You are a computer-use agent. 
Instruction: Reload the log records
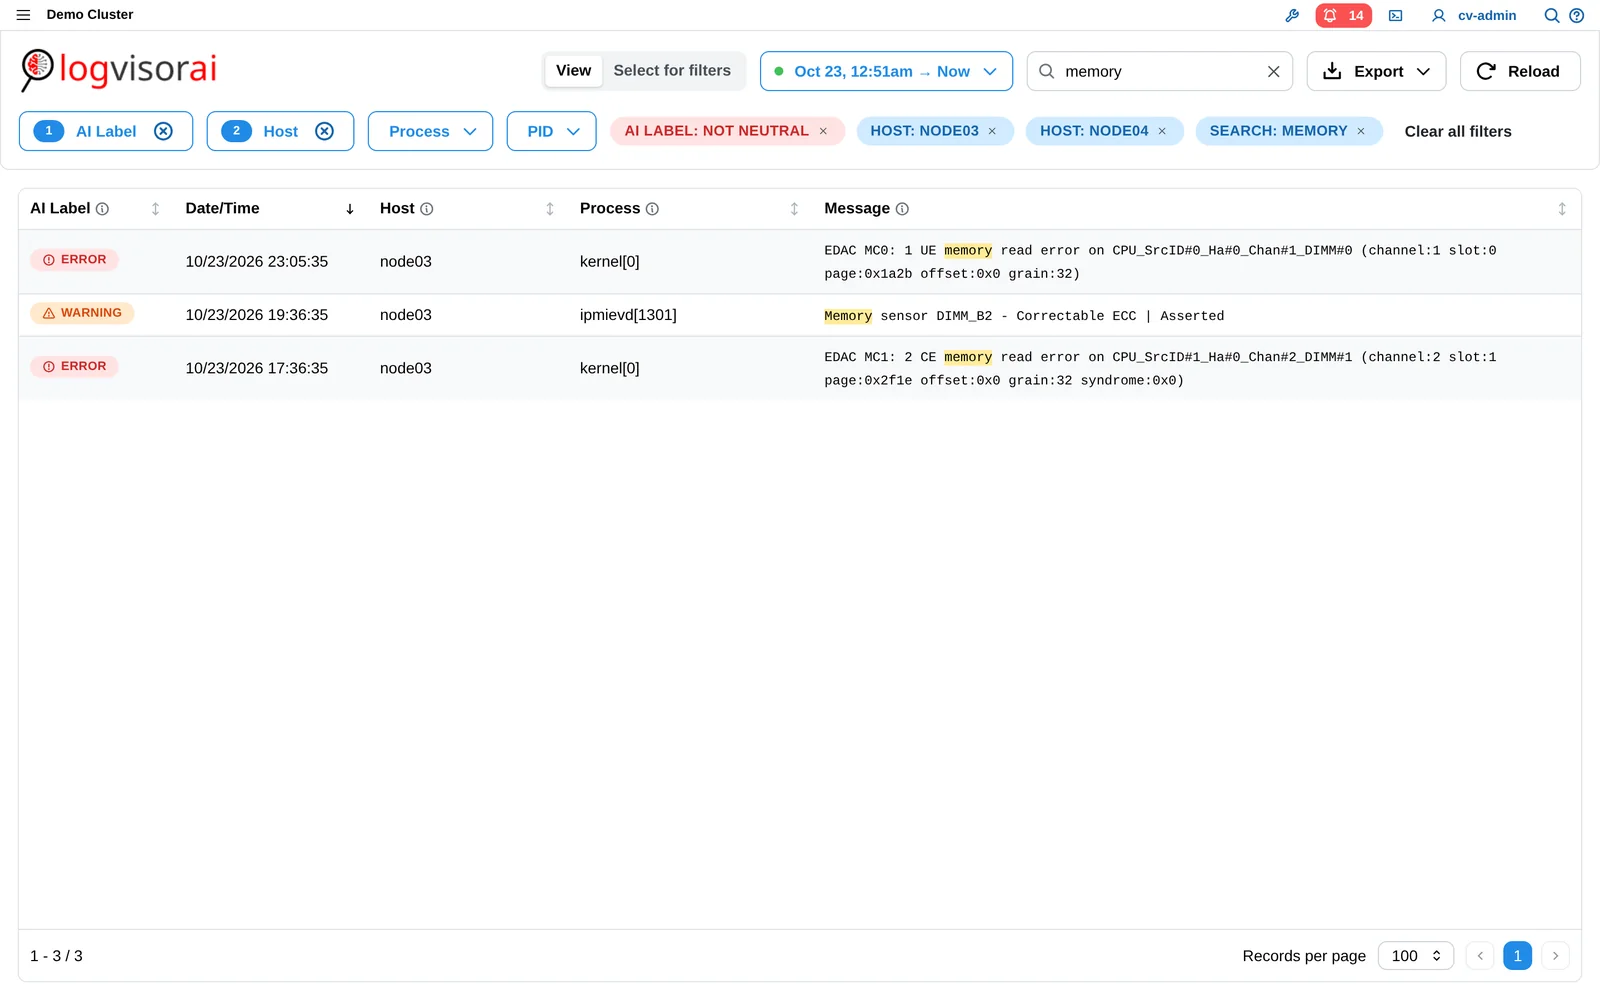[x=1520, y=71]
